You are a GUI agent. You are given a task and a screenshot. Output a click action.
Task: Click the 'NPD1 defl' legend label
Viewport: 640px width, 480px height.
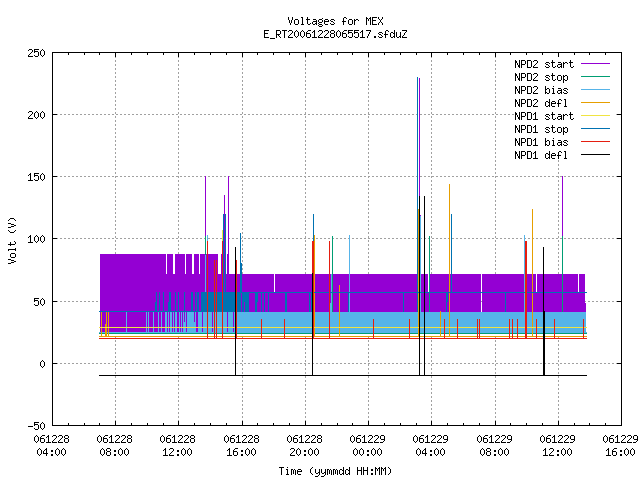541,155
